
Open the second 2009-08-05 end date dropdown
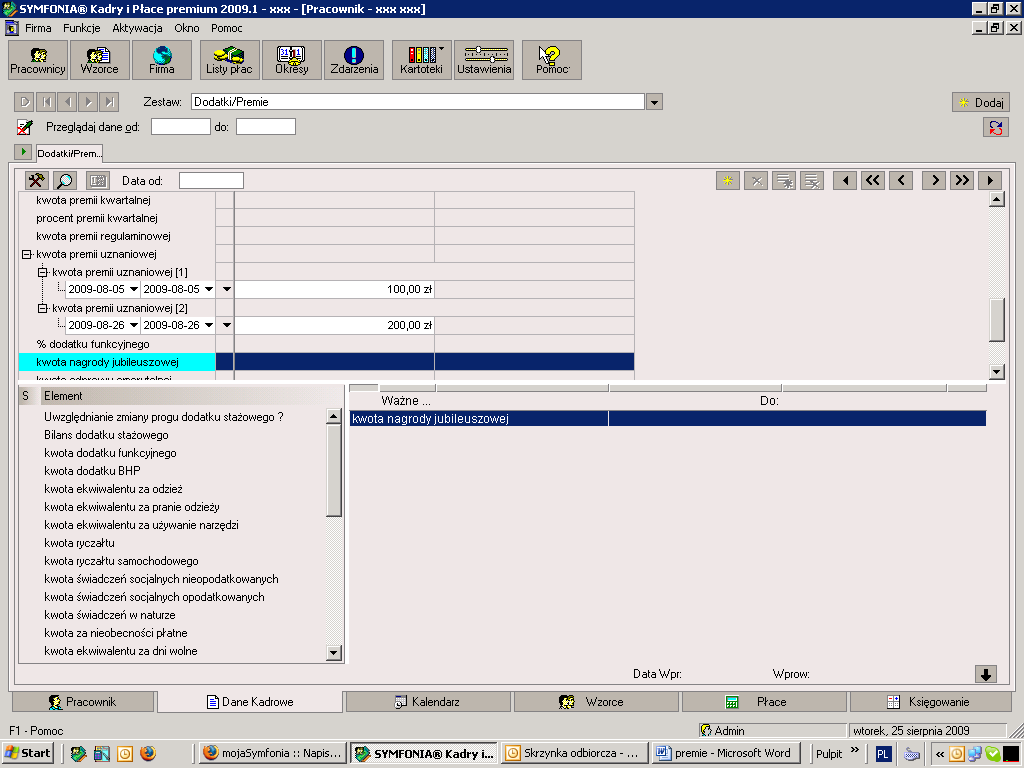(x=209, y=289)
